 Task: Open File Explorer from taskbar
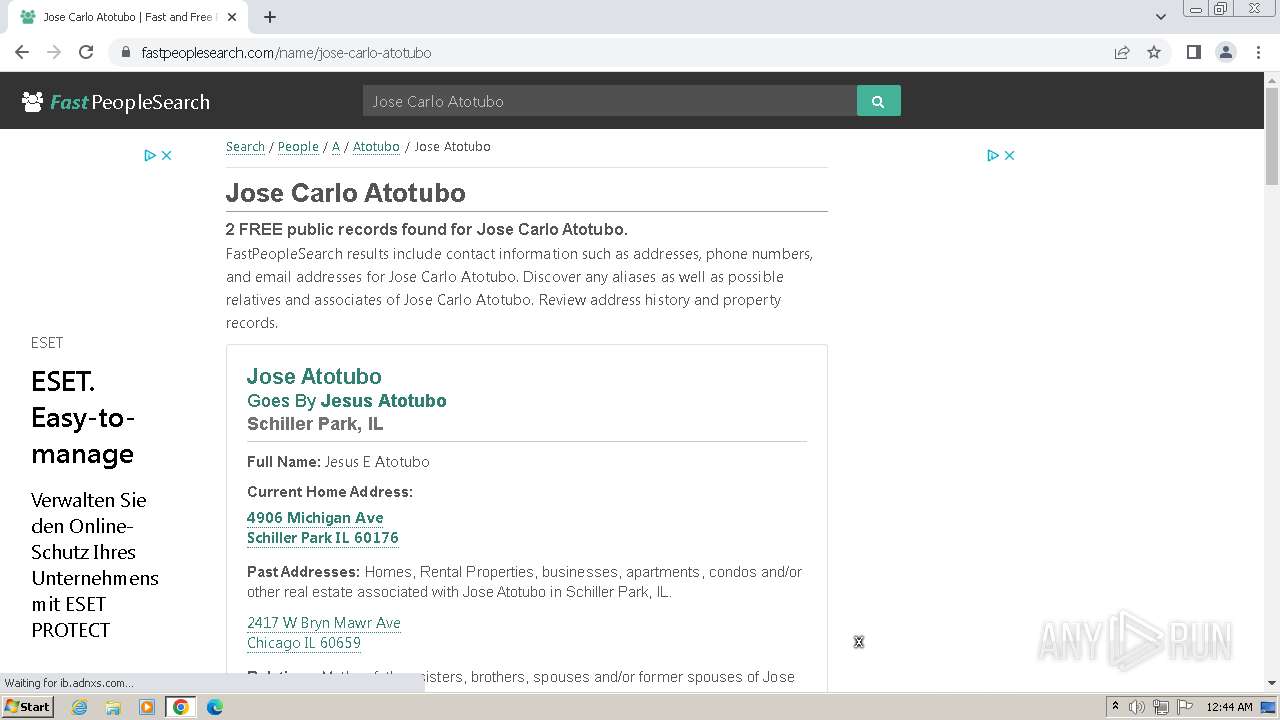(x=113, y=707)
